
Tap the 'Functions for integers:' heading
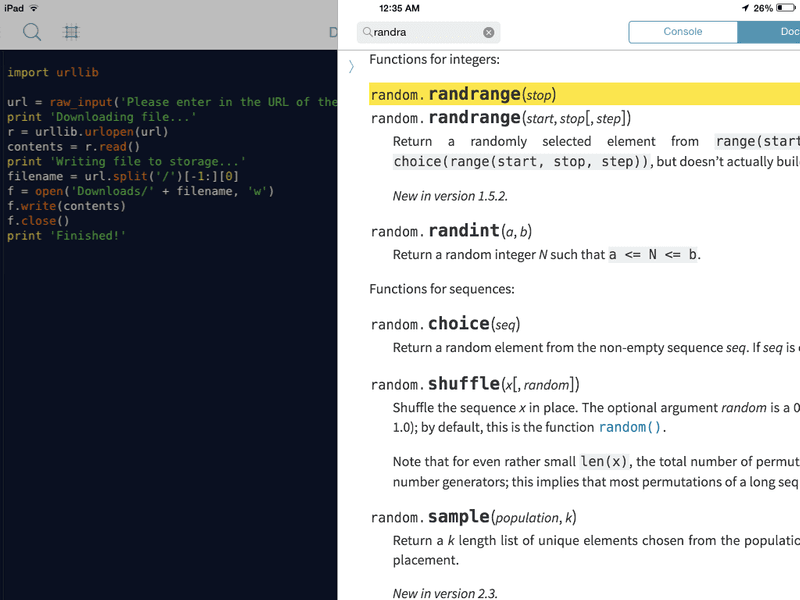[435, 59]
